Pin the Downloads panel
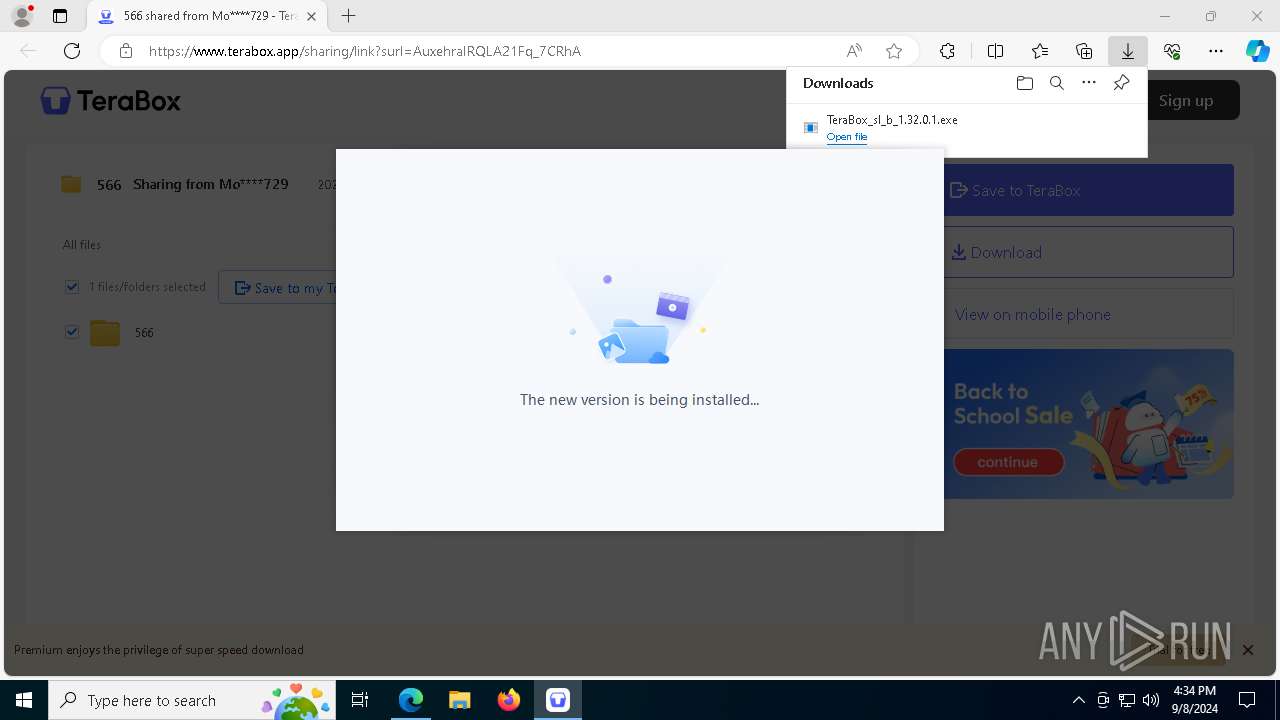 pyautogui.click(x=1121, y=83)
